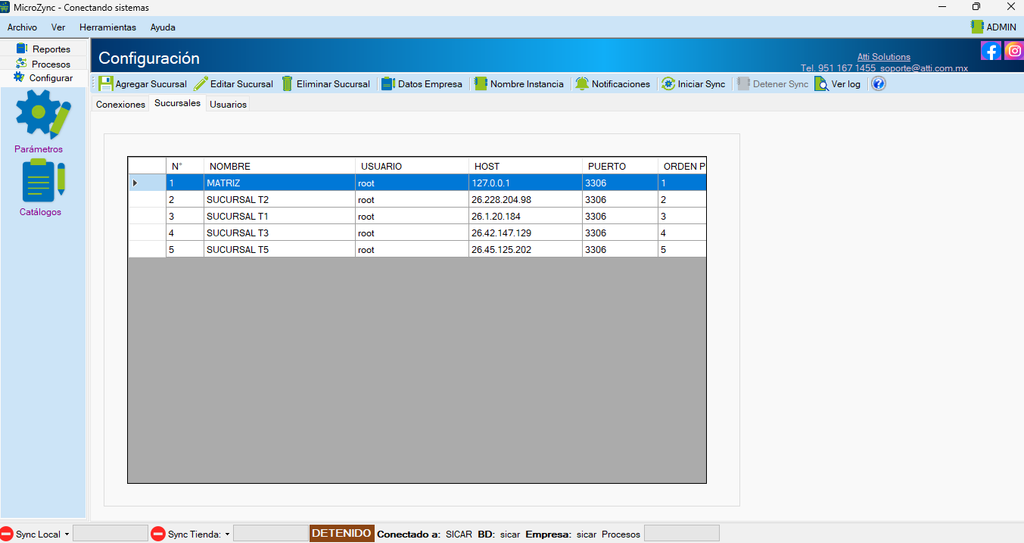Click the Agregar Sucursal label
The width and height of the screenshot is (1024, 543).
pyautogui.click(x=151, y=84)
